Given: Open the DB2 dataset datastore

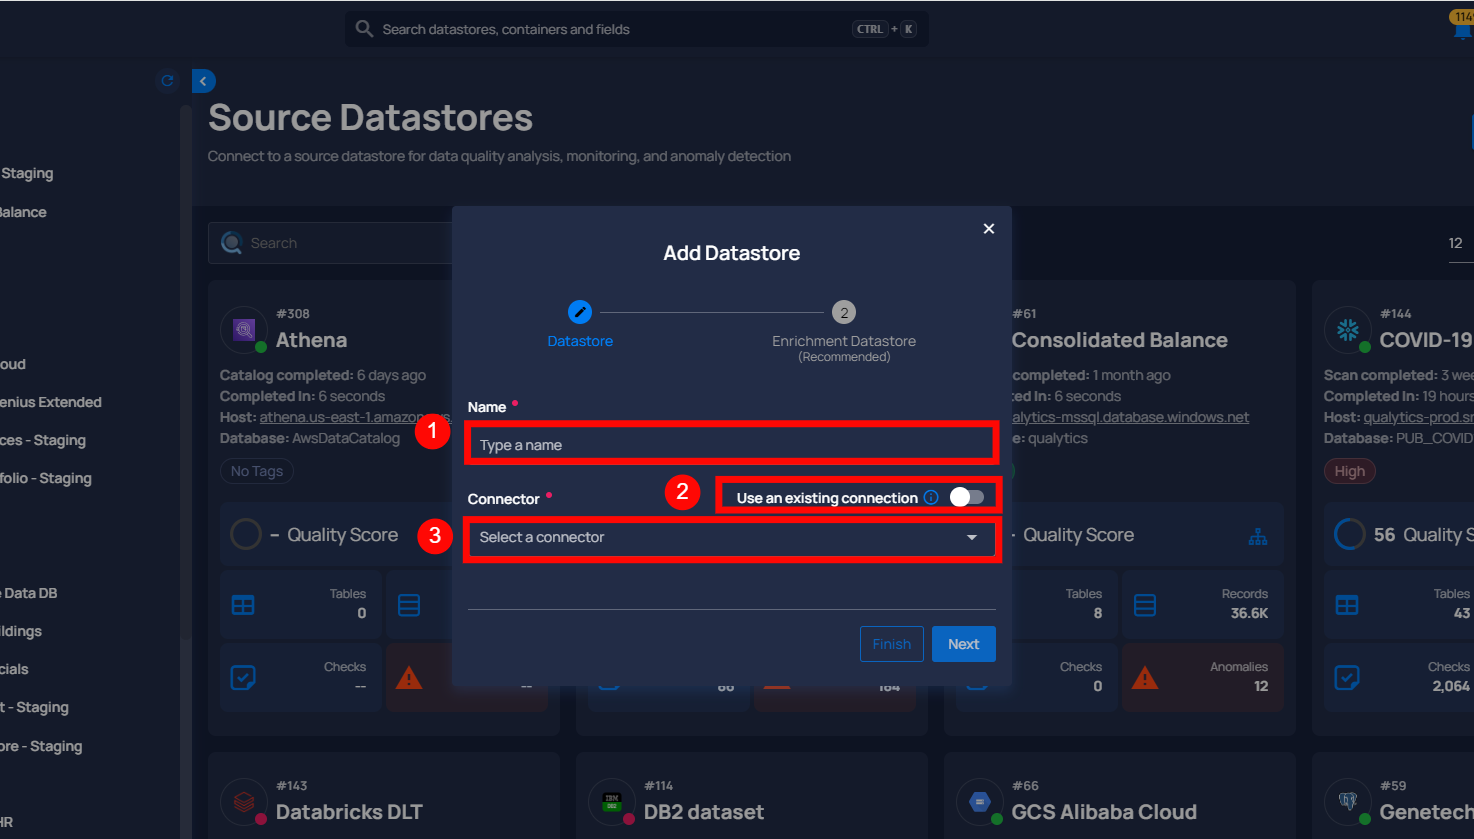Looking at the screenshot, I should (704, 812).
